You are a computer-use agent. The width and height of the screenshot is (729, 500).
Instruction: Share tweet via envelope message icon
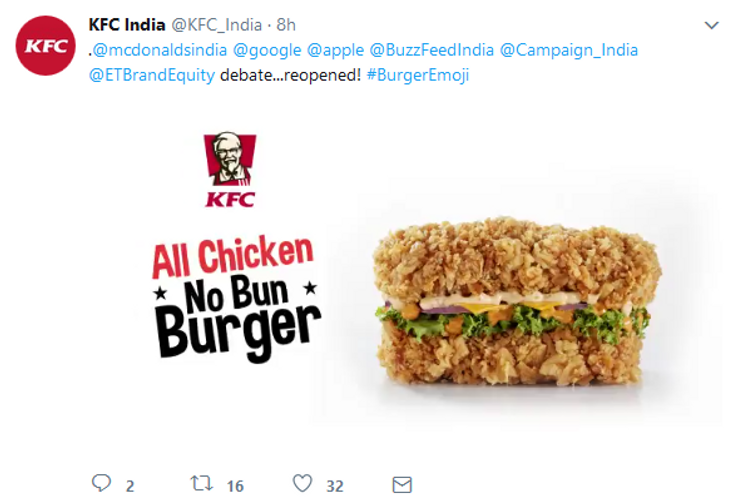point(402,484)
